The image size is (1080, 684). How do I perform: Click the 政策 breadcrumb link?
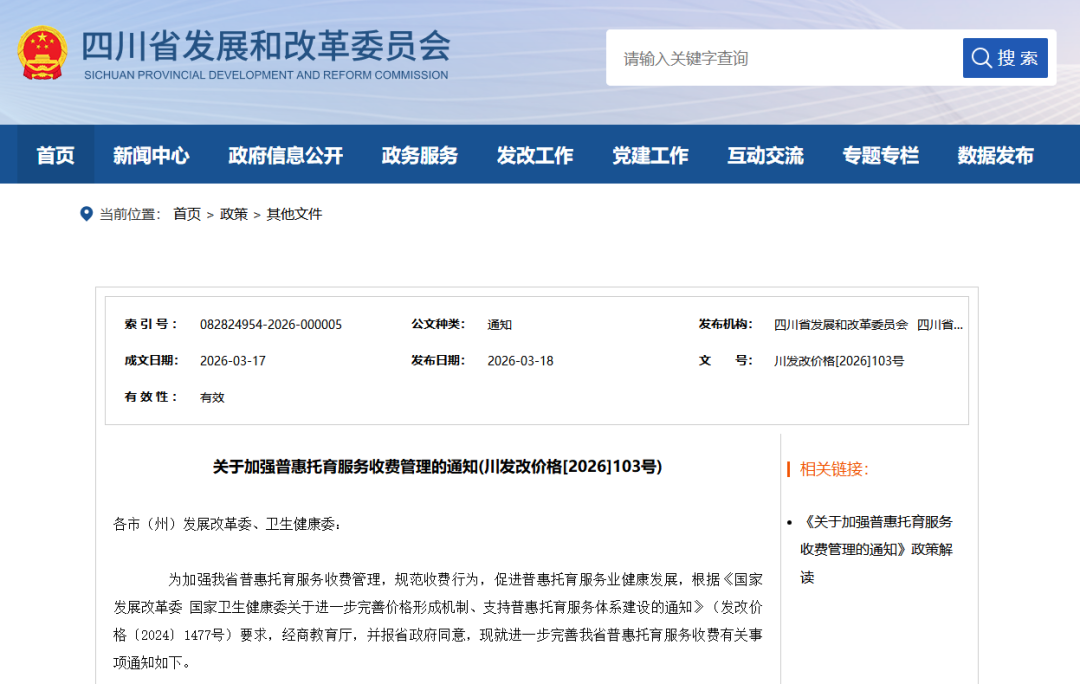click(233, 214)
